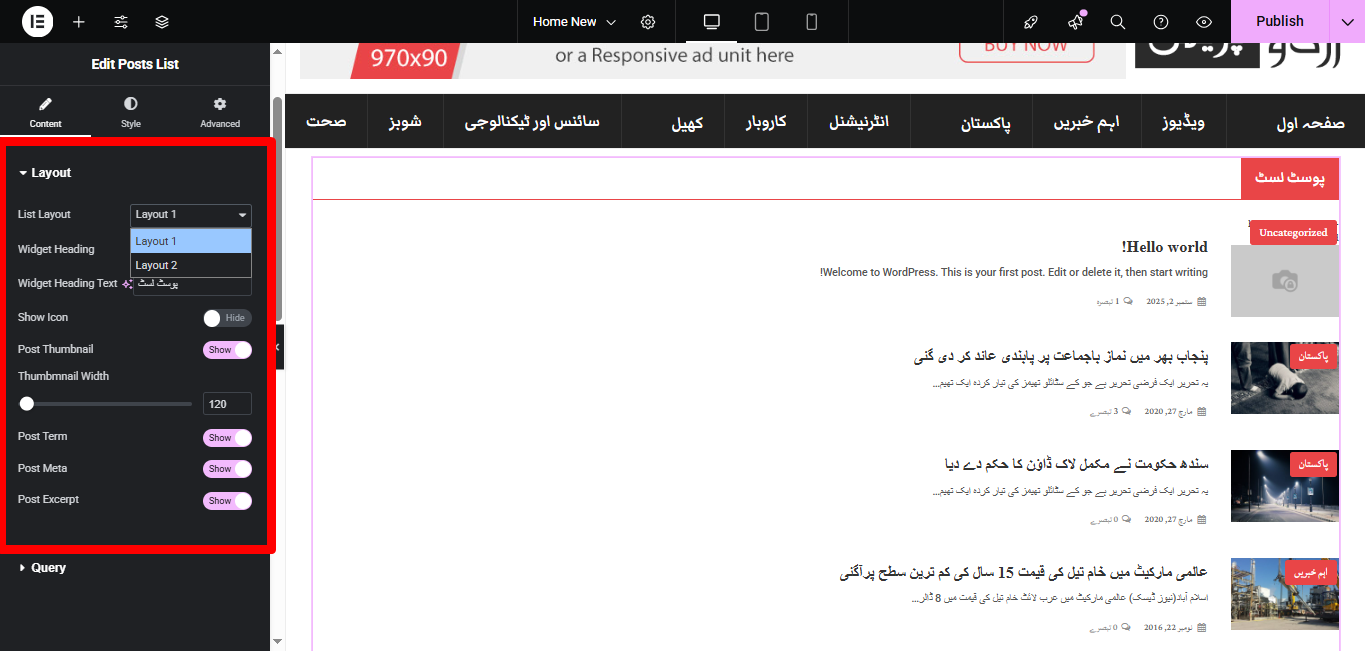The width and height of the screenshot is (1365, 651).
Task: Open page settings gear icon
Action: 648,21
